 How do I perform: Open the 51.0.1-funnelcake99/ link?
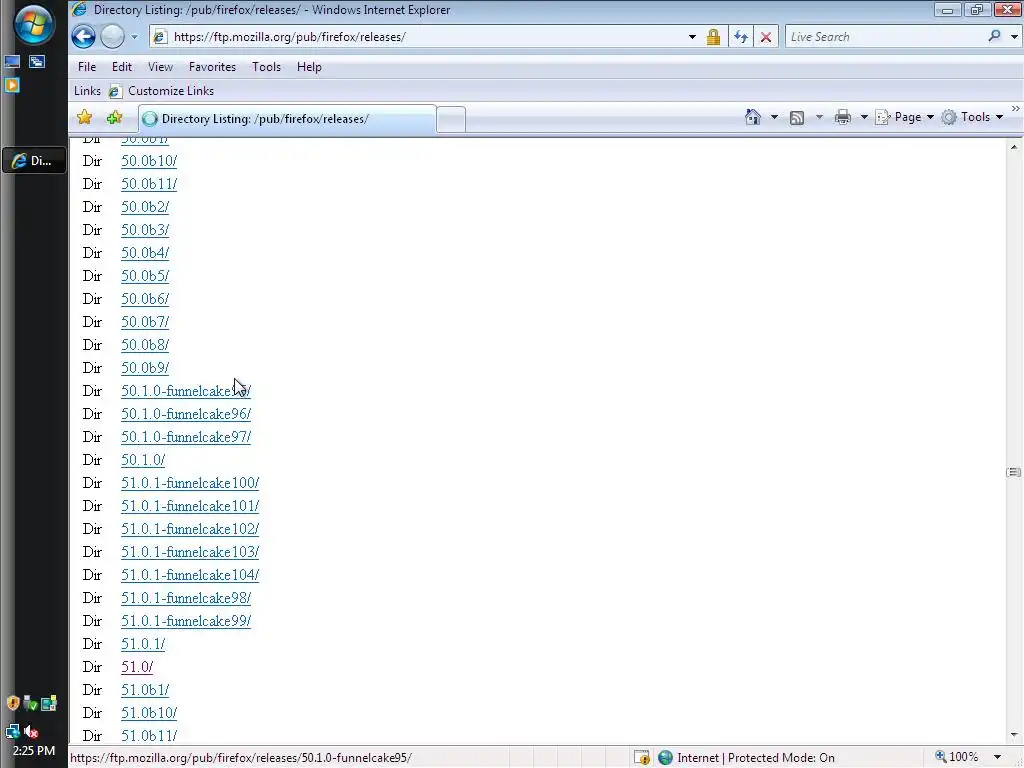point(186,621)
